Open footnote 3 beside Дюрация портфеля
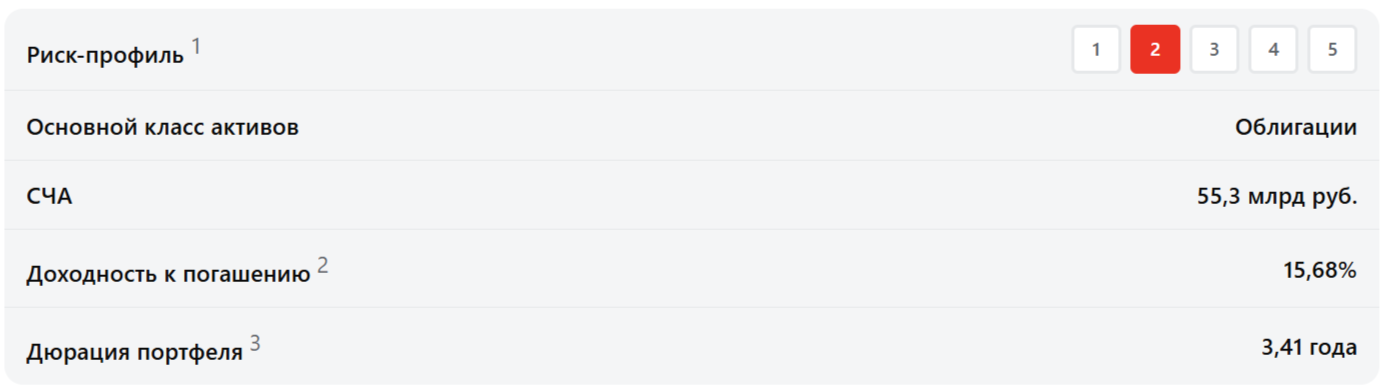The image size is (1389, 391). click(x=255, y=343)
